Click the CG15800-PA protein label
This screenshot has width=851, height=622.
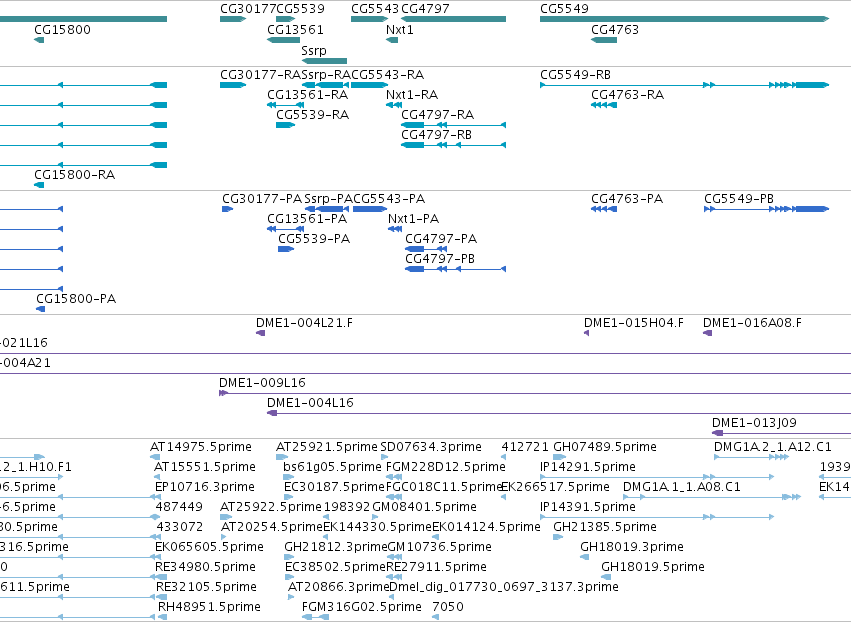click(76, 299)
